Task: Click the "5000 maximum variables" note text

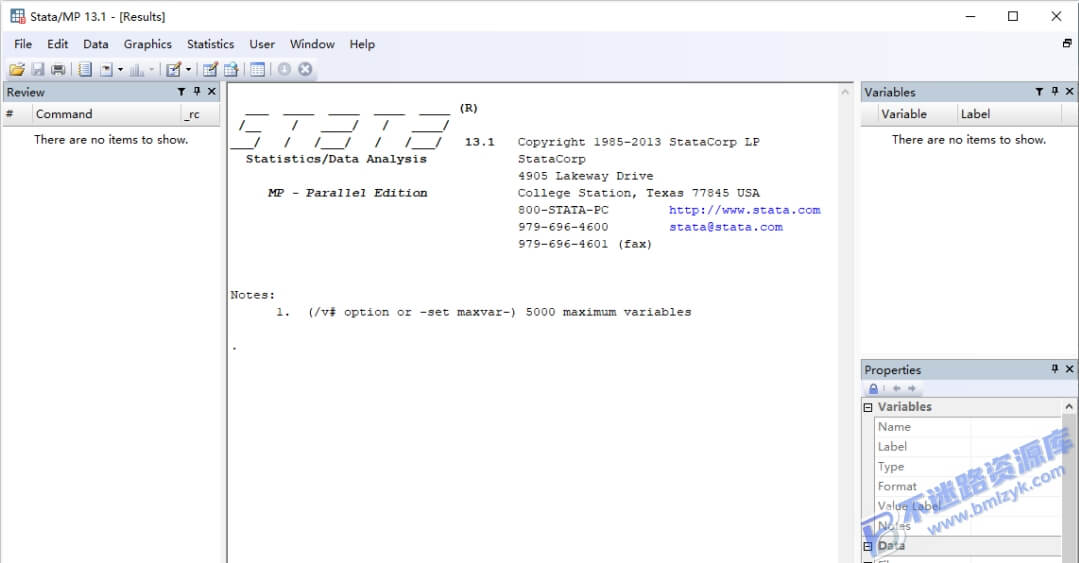Action: pos(608,312)
